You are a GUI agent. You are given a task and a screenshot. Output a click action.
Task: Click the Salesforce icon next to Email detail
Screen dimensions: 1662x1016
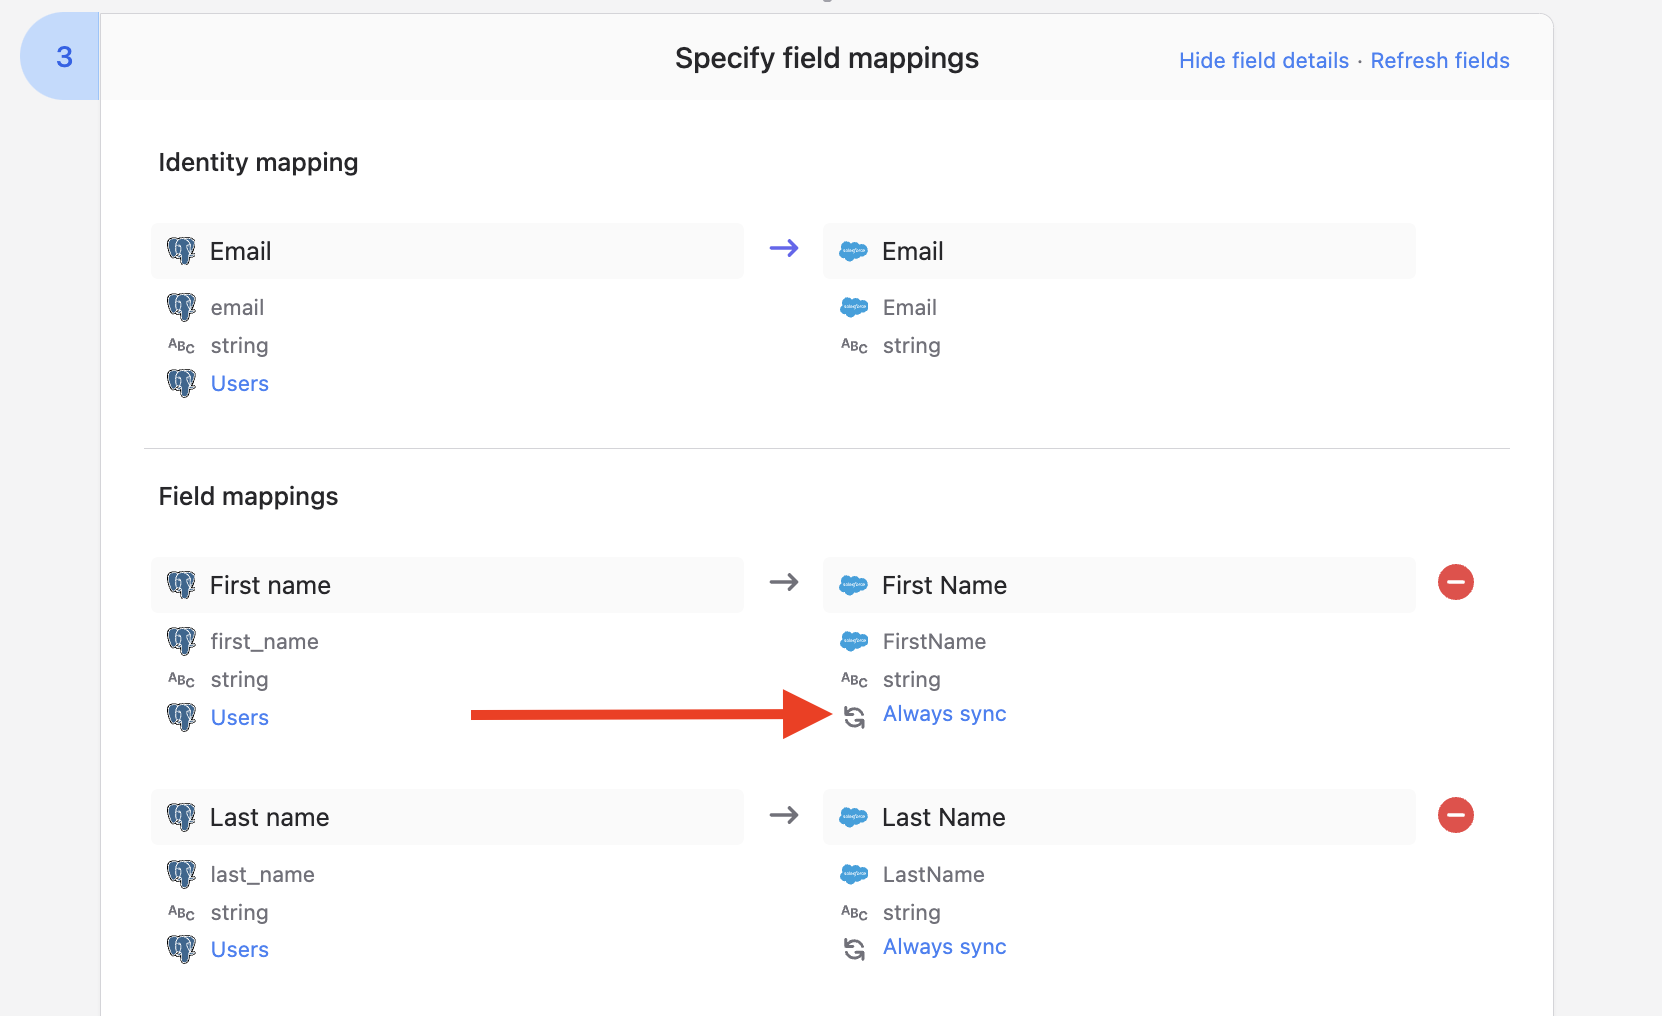click(854, 307)
